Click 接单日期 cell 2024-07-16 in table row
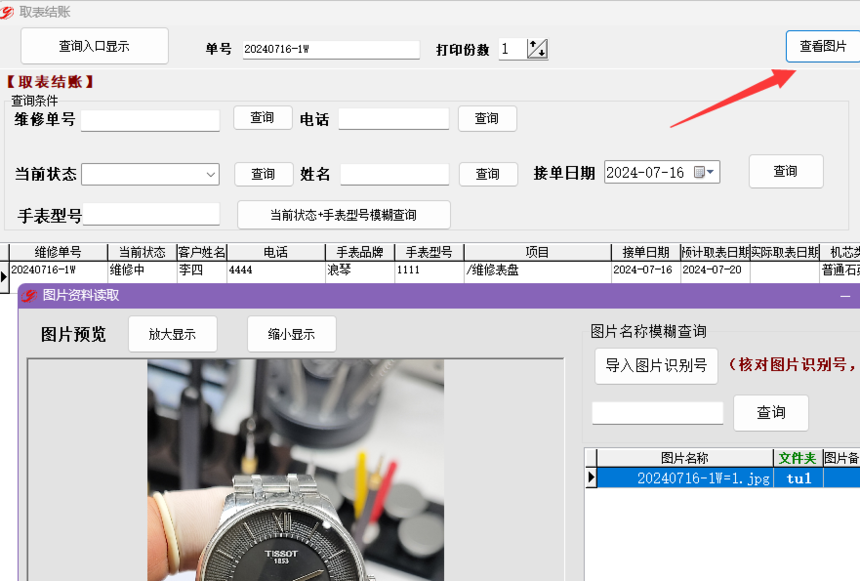 tap(646, 270)
